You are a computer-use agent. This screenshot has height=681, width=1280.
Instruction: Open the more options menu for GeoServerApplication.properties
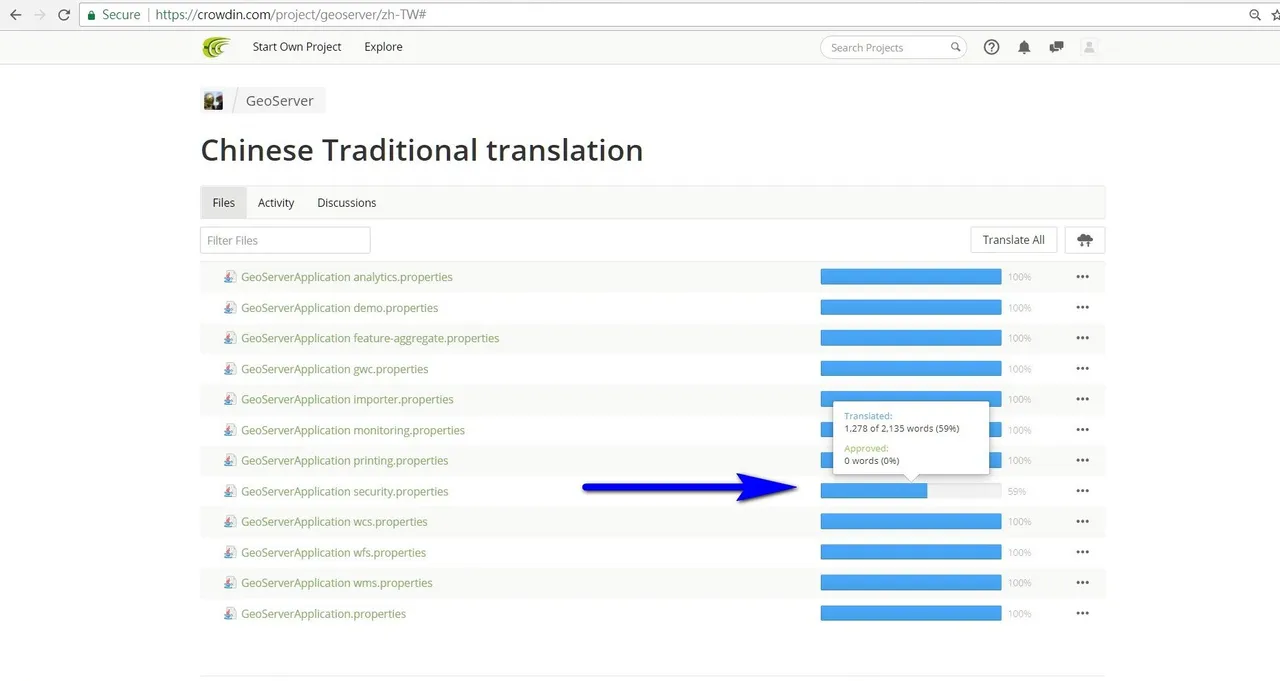tap(1082, 614)
